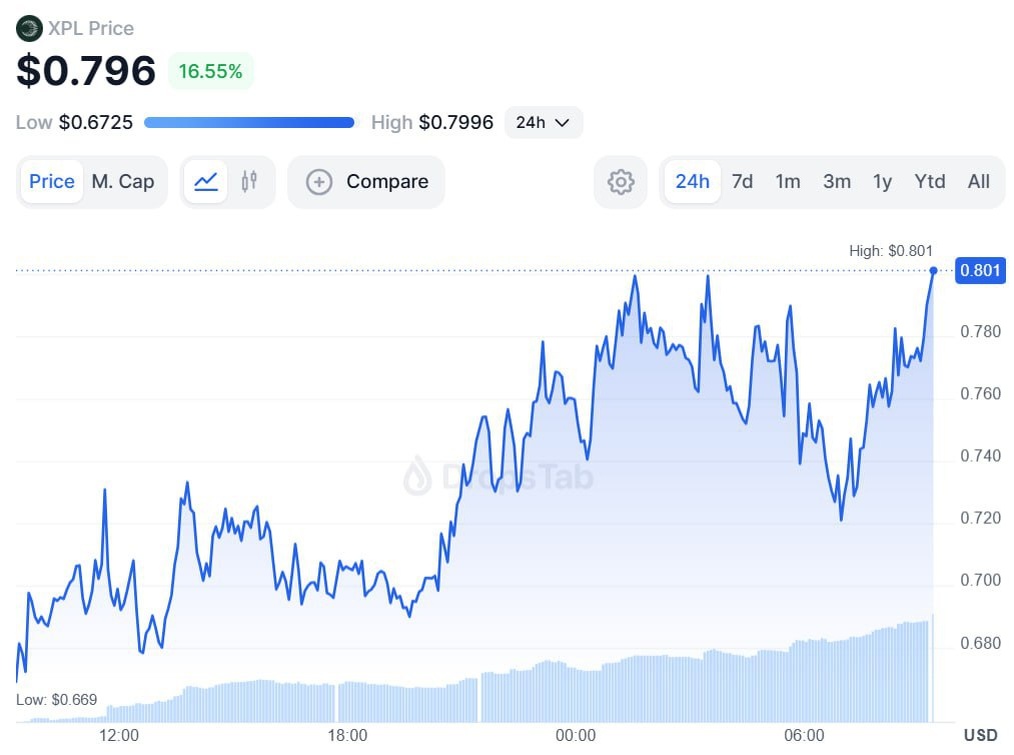Select the 7d timeframe tab
This screenshot has height=755, width=1014.
742,182
